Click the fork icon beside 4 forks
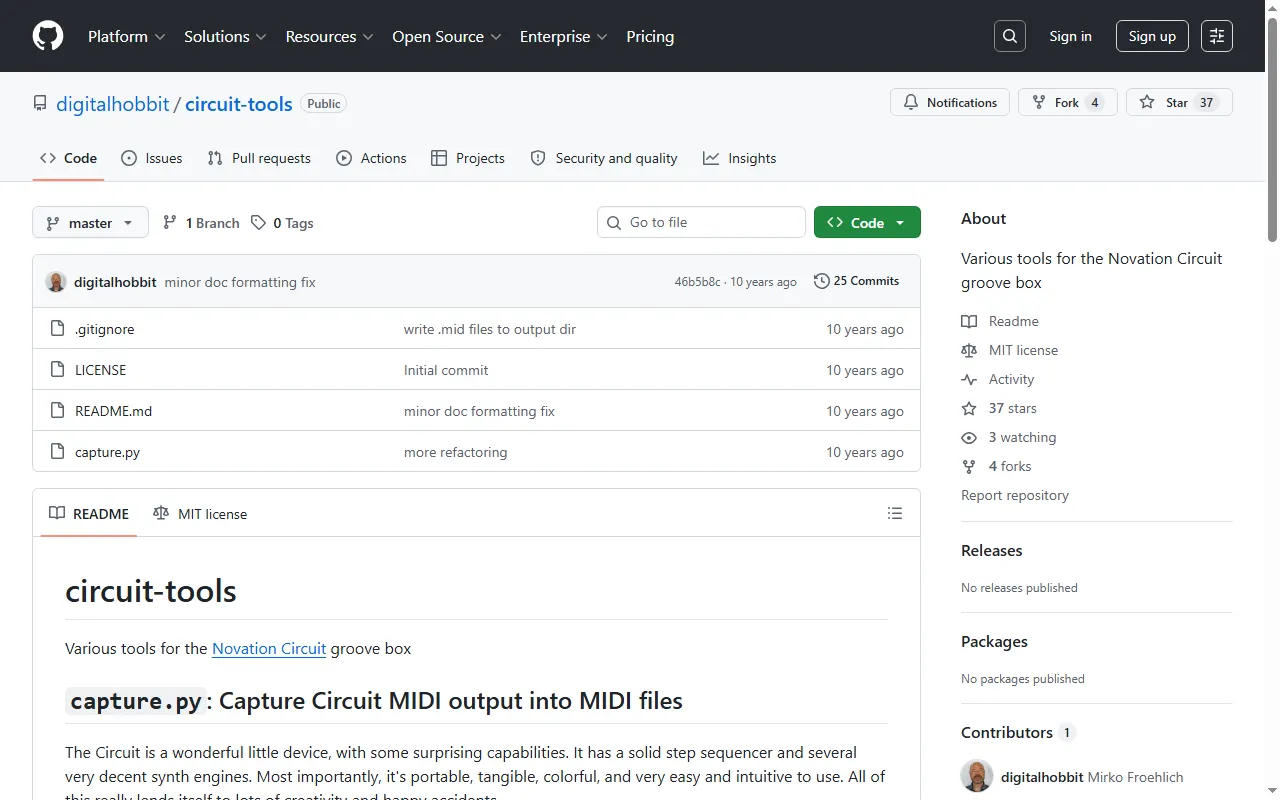The height and width of the screenshot is (800, 1280). [969, 466]
